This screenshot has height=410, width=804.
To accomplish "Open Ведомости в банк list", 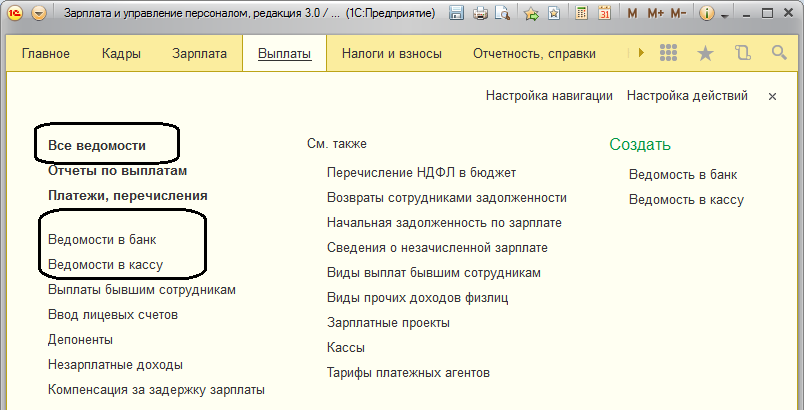I will [x=102, y=239].
